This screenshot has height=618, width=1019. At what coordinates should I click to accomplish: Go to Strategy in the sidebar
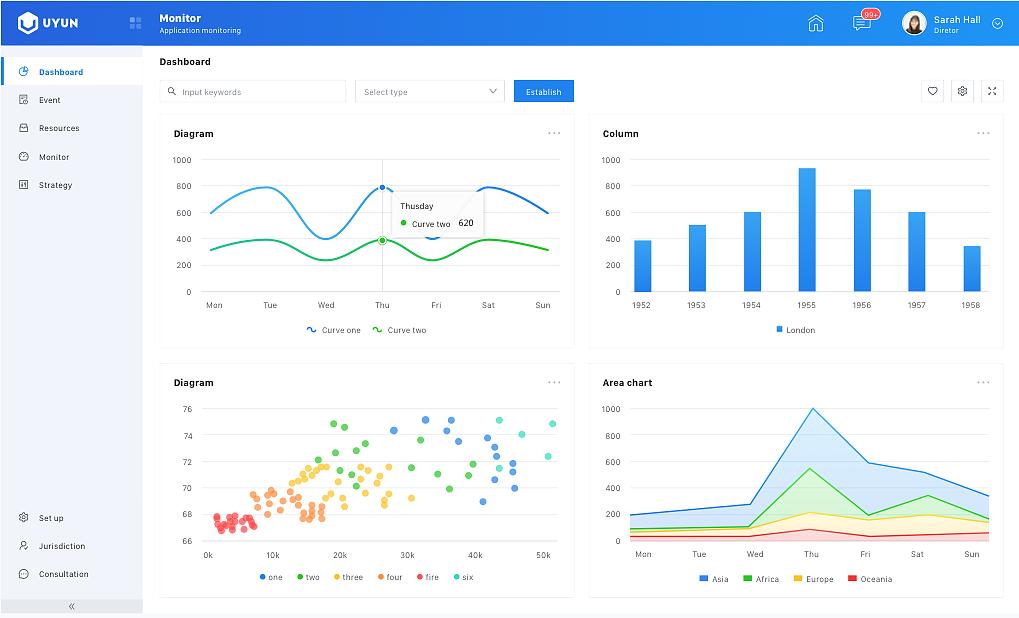pos(55,185)
